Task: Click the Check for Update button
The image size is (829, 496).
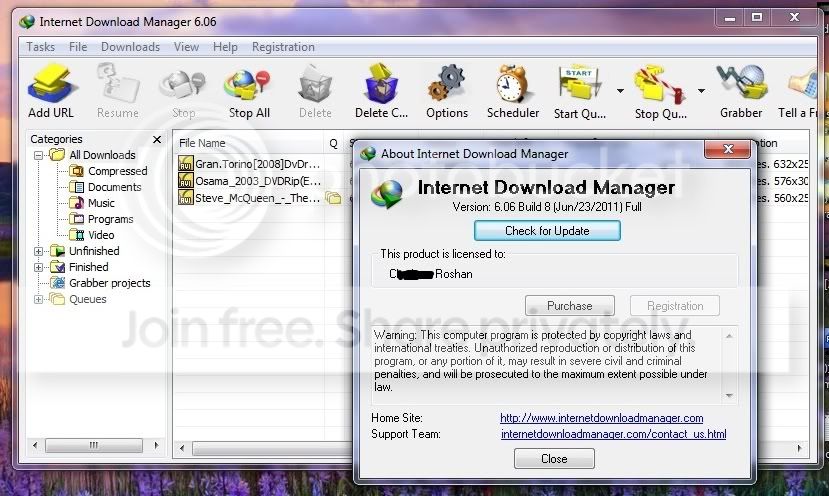Action: 547,231
